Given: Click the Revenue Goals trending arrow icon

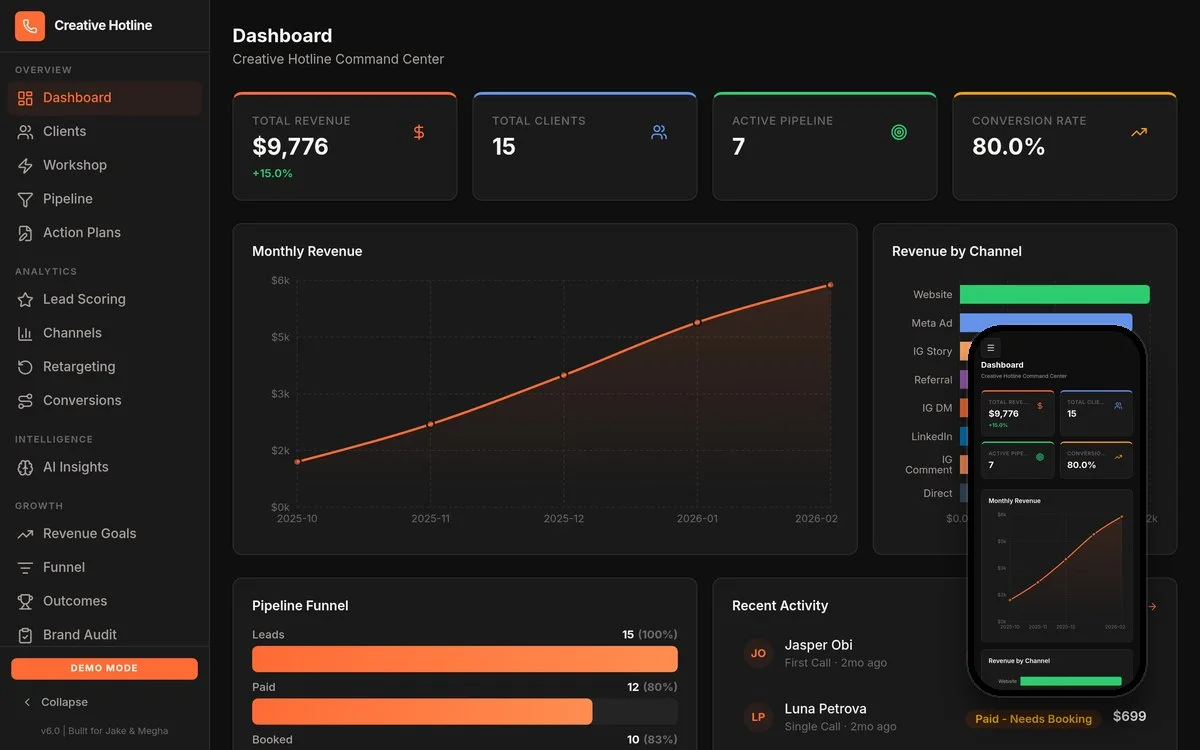Looking at the screenshot, I should pyautogui.click(x=25, y=534).
